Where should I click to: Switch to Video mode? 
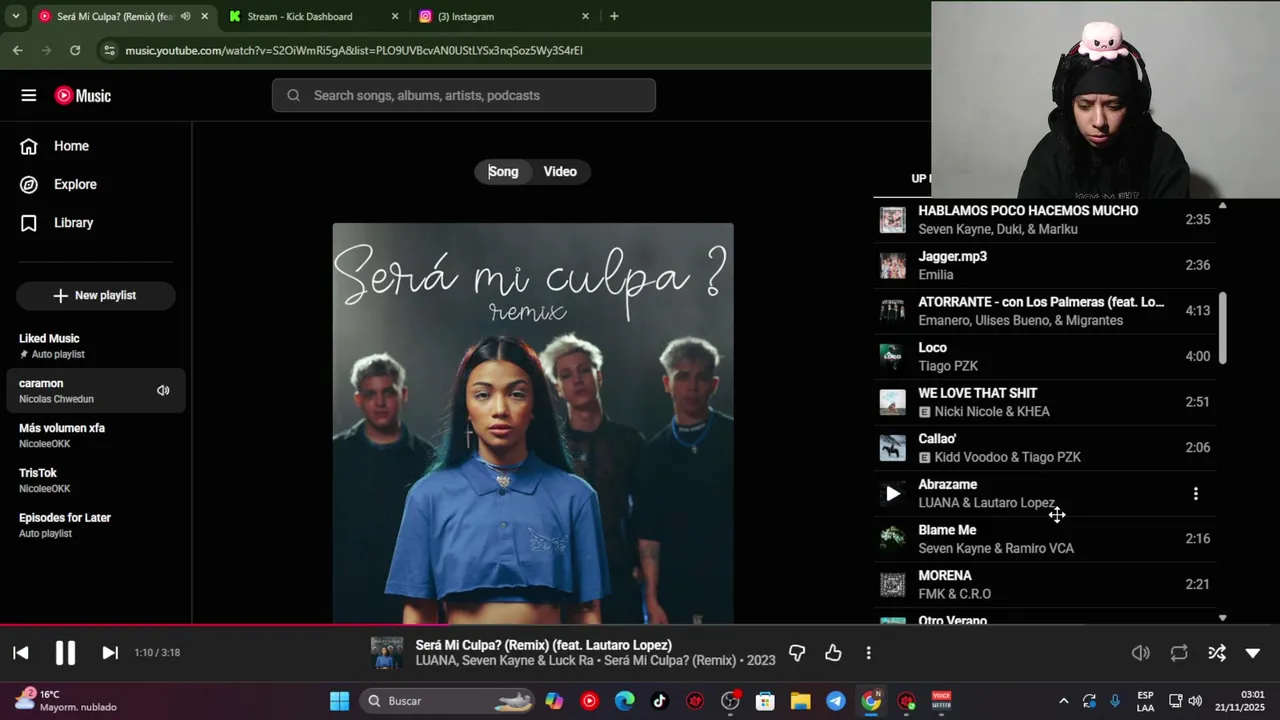(x=560, y=172)
